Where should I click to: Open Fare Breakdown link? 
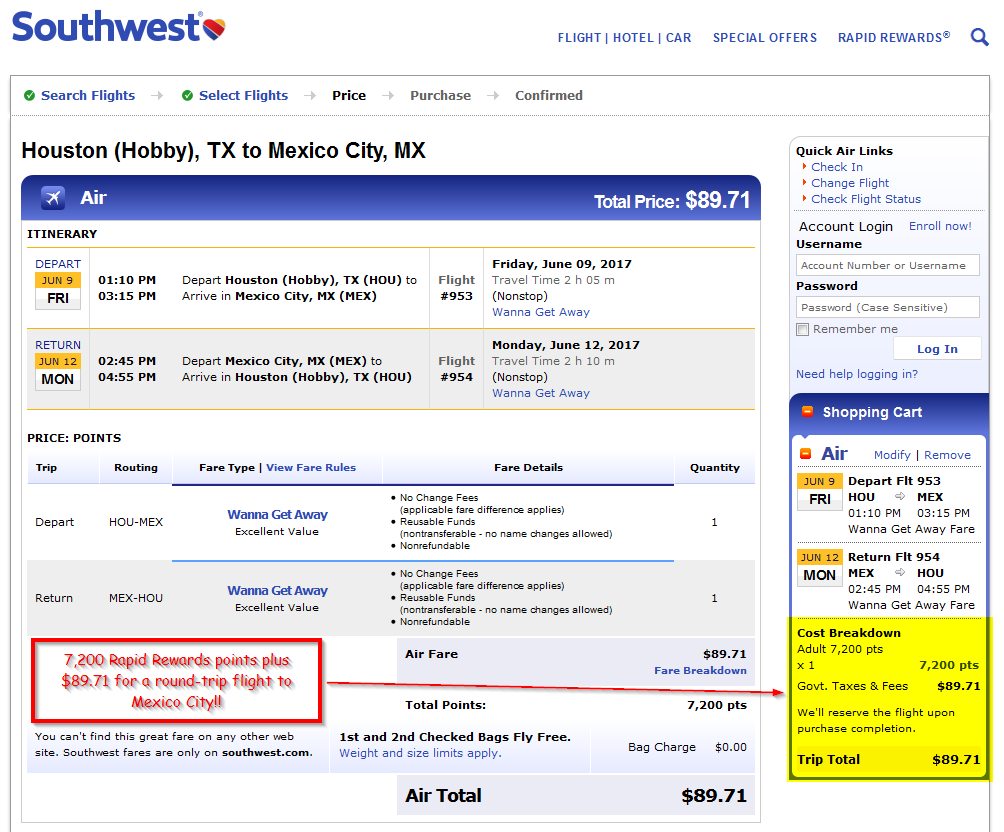tap(700, 671)
